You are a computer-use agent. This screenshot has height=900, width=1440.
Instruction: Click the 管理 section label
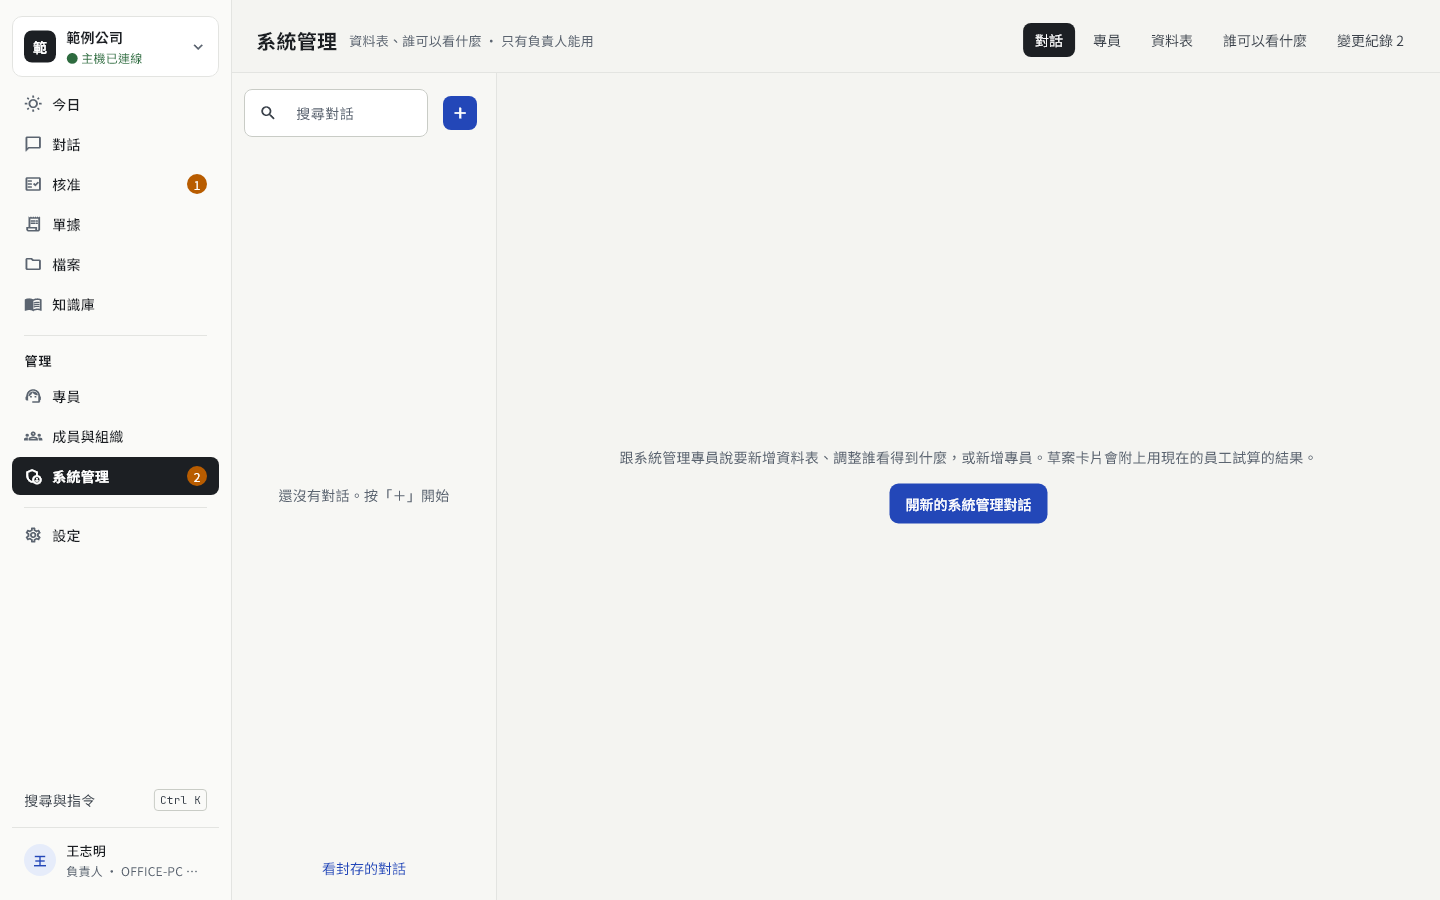(38, 361)
